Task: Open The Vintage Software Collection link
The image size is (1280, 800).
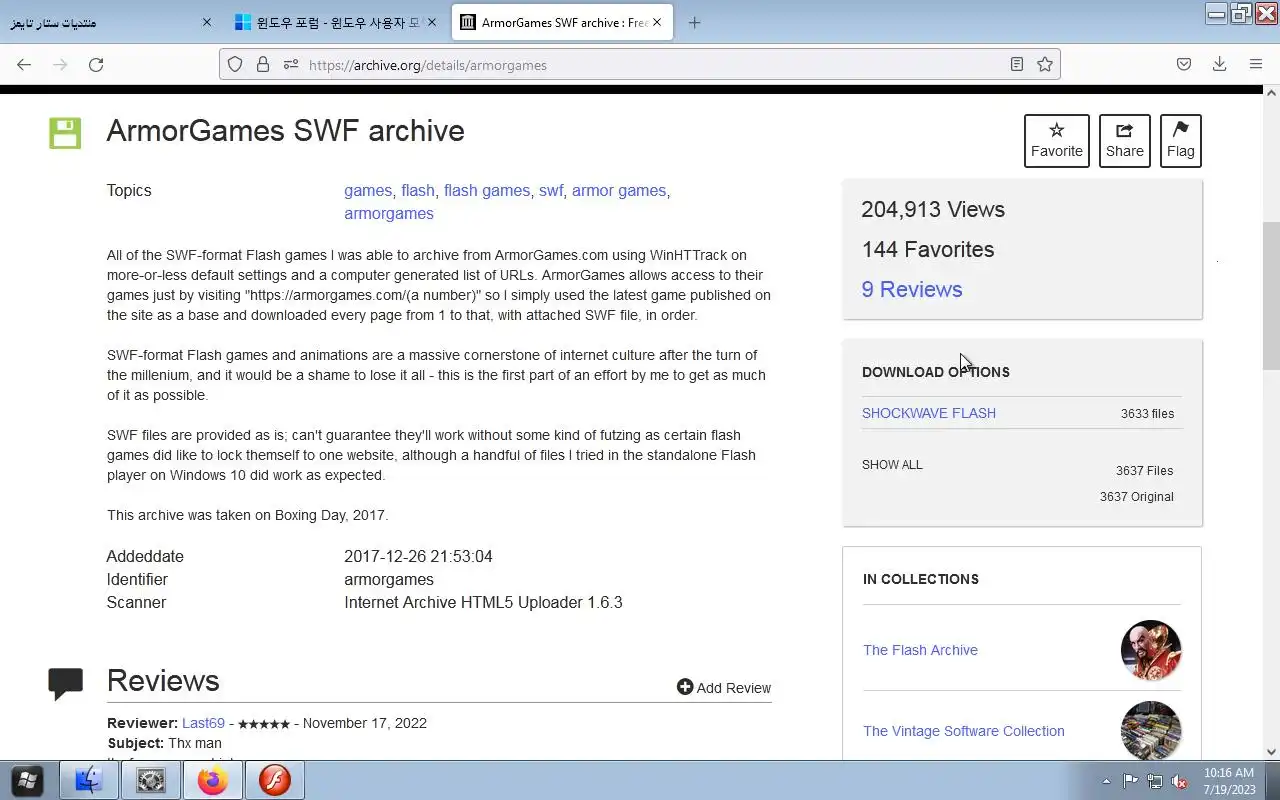Action: [964, 731]
